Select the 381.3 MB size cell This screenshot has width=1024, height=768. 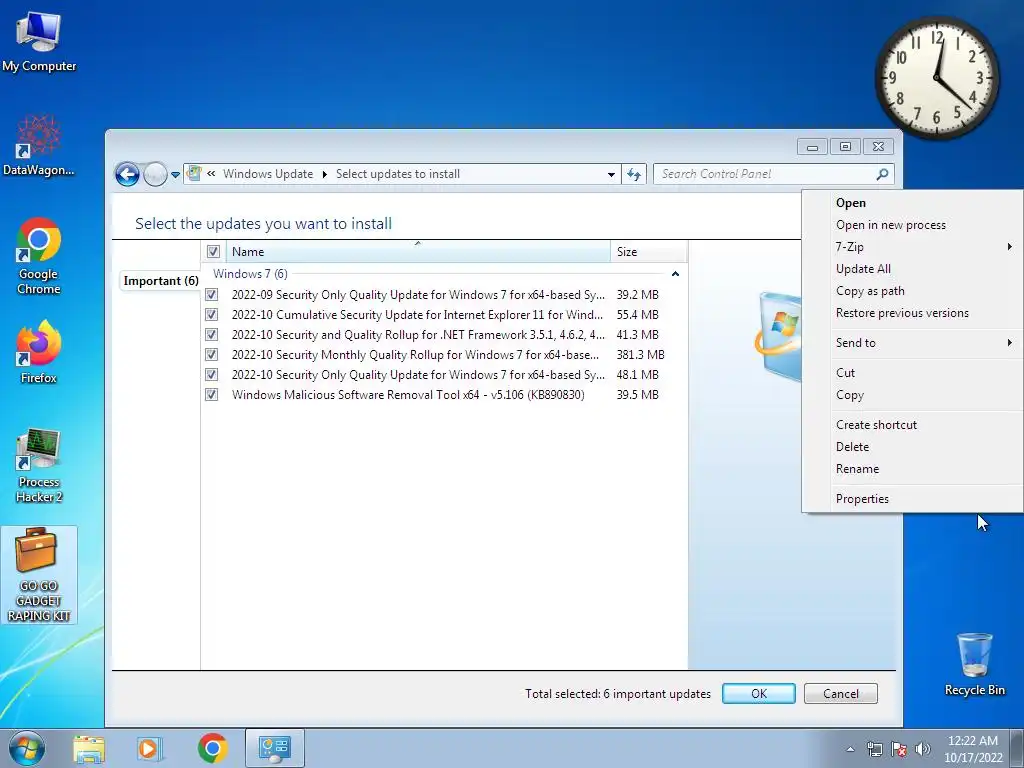(x=640, y=355)
